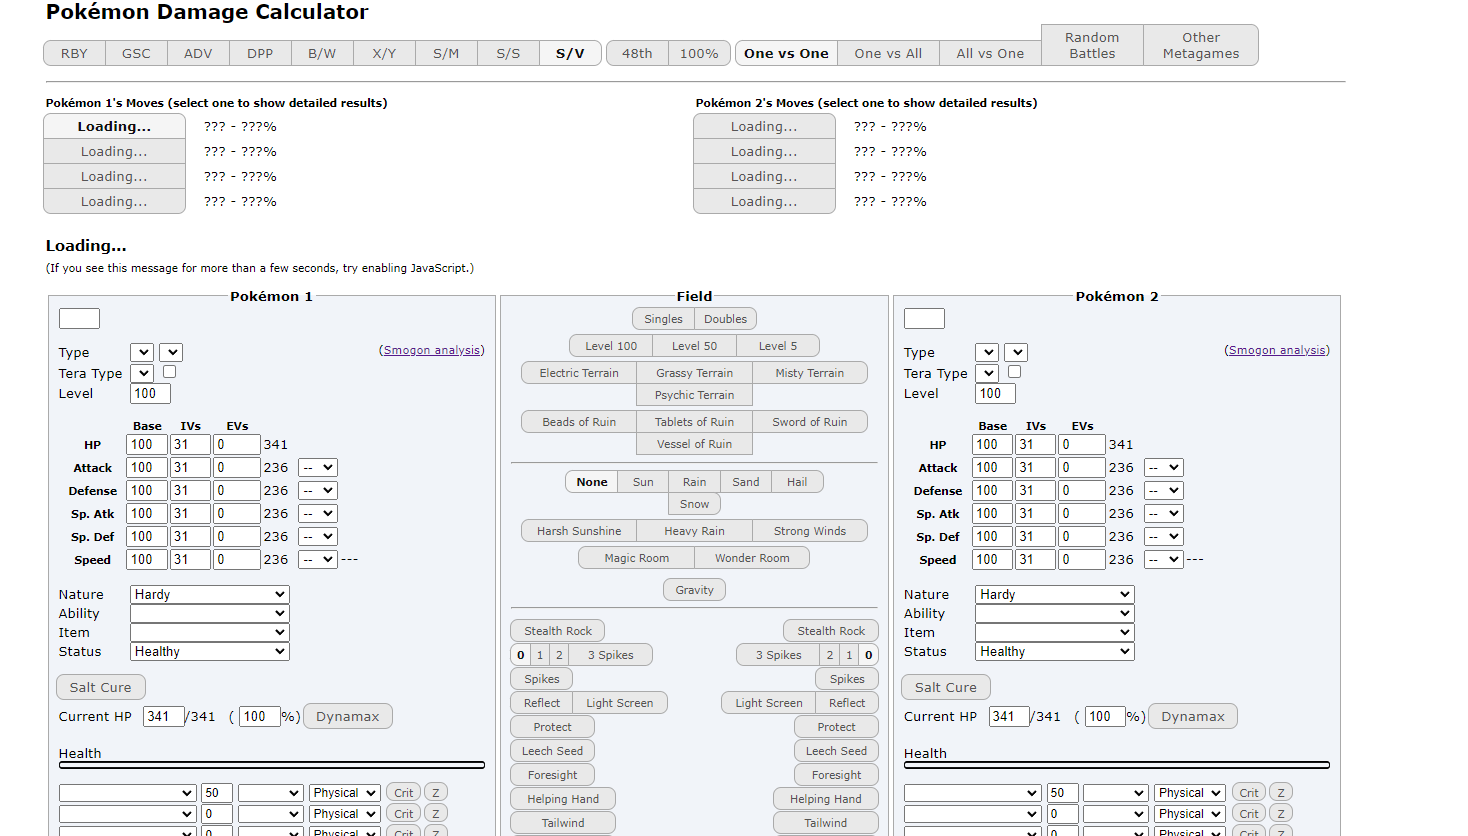Screen dimensions: 1468x836
Task: Click Pokémon 2 Current HP field
Action: coord(1008,716)
